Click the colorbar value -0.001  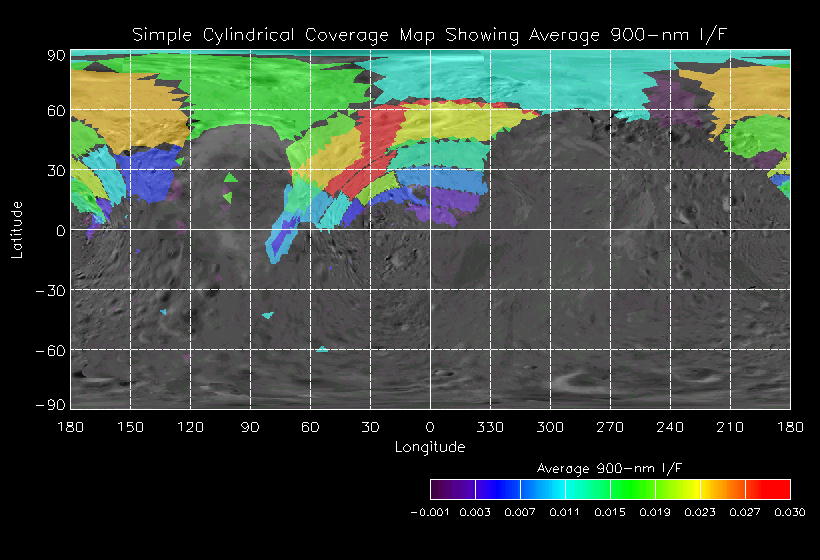click(x=430, y=512)
